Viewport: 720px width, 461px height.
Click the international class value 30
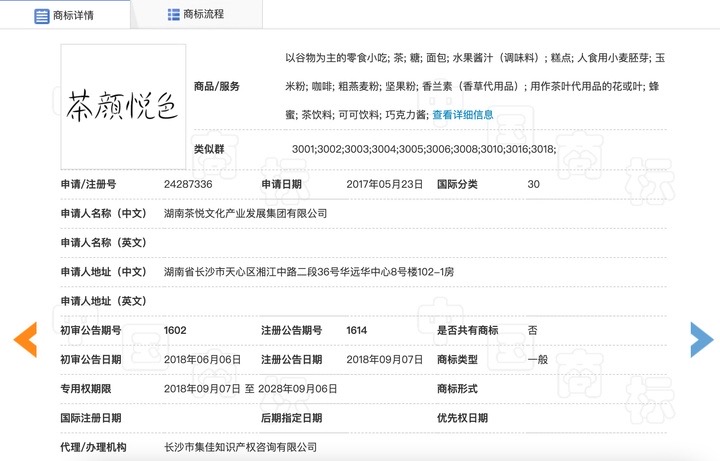[x=533, y=185]
